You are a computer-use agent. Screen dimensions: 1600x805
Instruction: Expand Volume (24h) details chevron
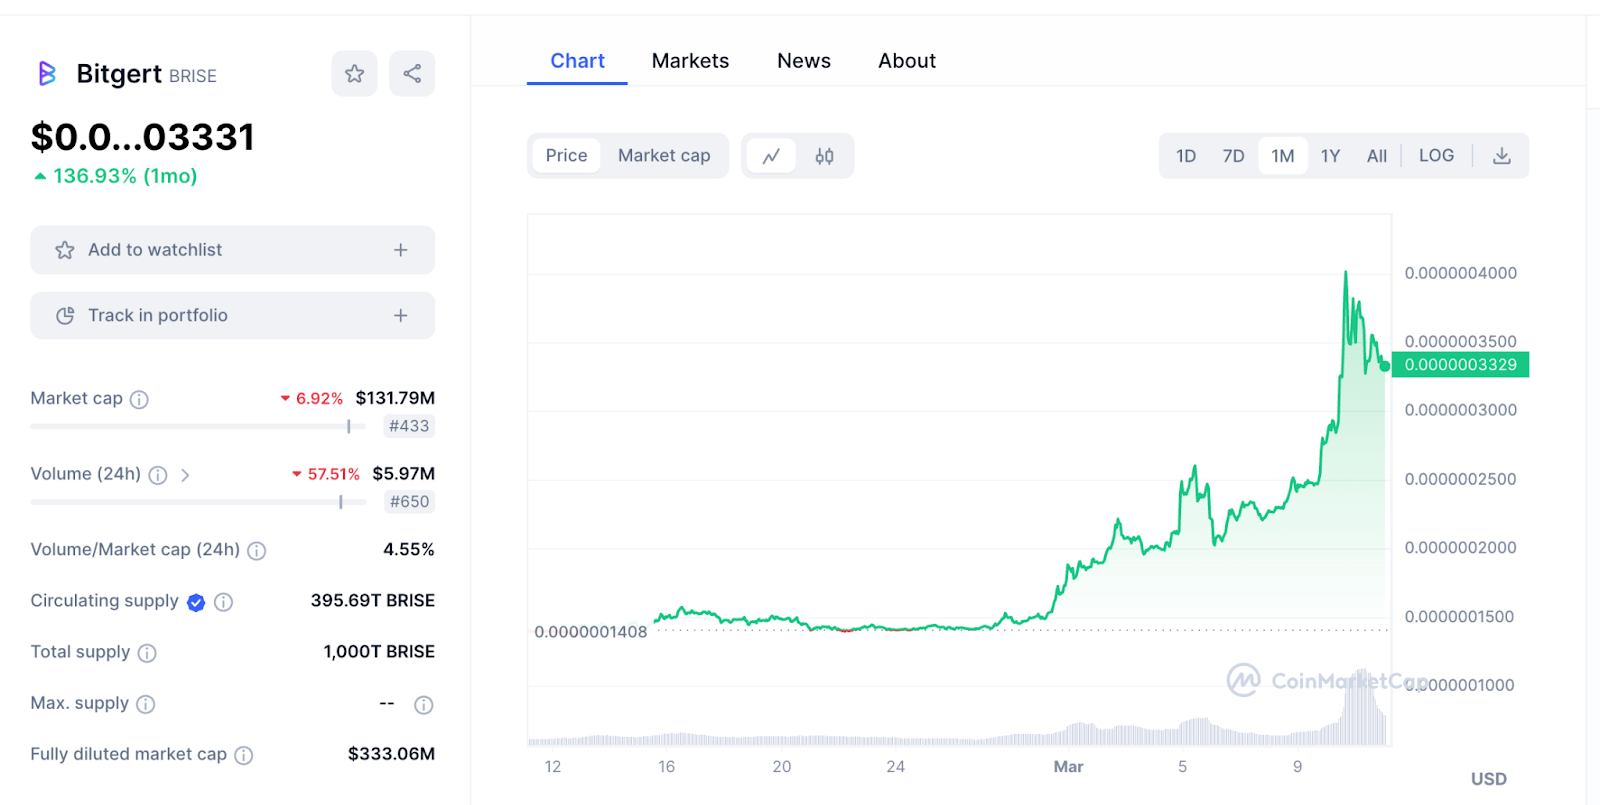coord(185,475)
